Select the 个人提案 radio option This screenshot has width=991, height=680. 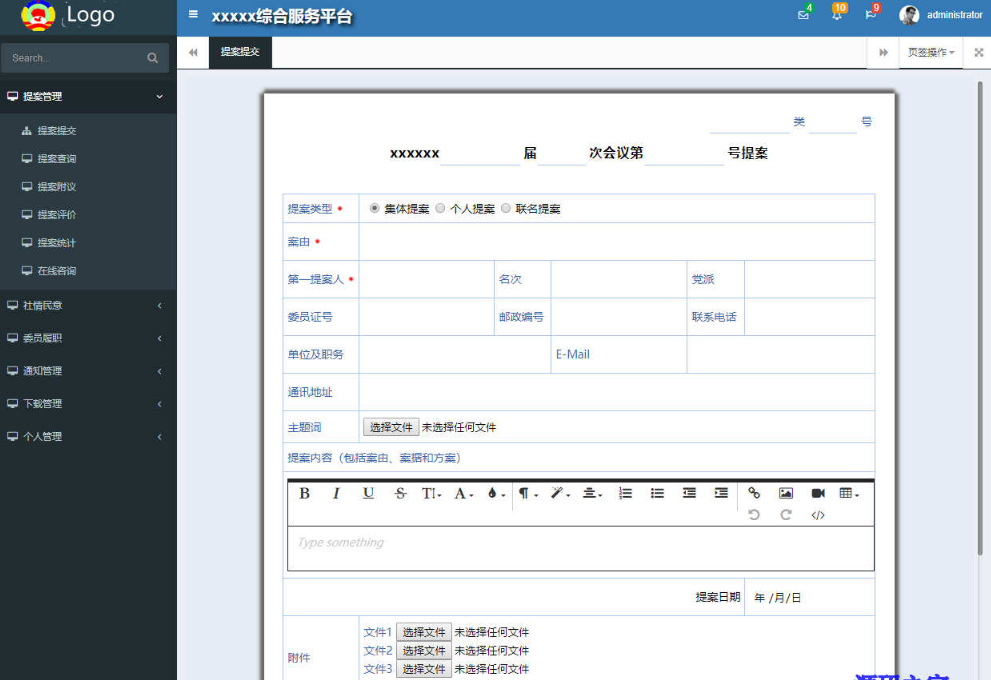tap(440, 208)
